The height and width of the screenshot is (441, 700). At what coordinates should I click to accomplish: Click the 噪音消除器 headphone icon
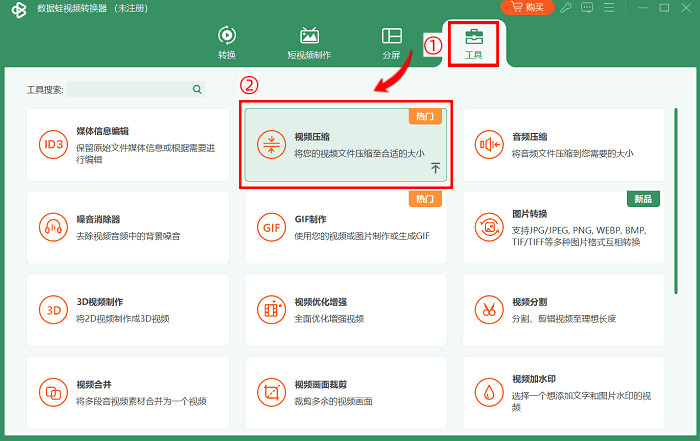53,227
